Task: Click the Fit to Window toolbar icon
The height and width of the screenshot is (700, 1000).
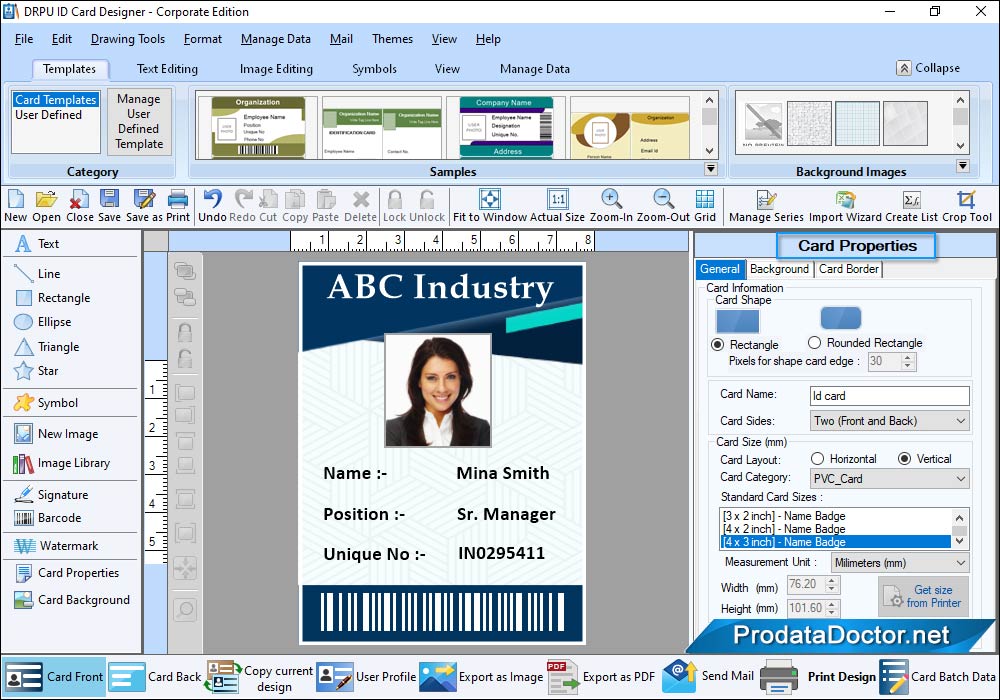Action: [489, 200]
